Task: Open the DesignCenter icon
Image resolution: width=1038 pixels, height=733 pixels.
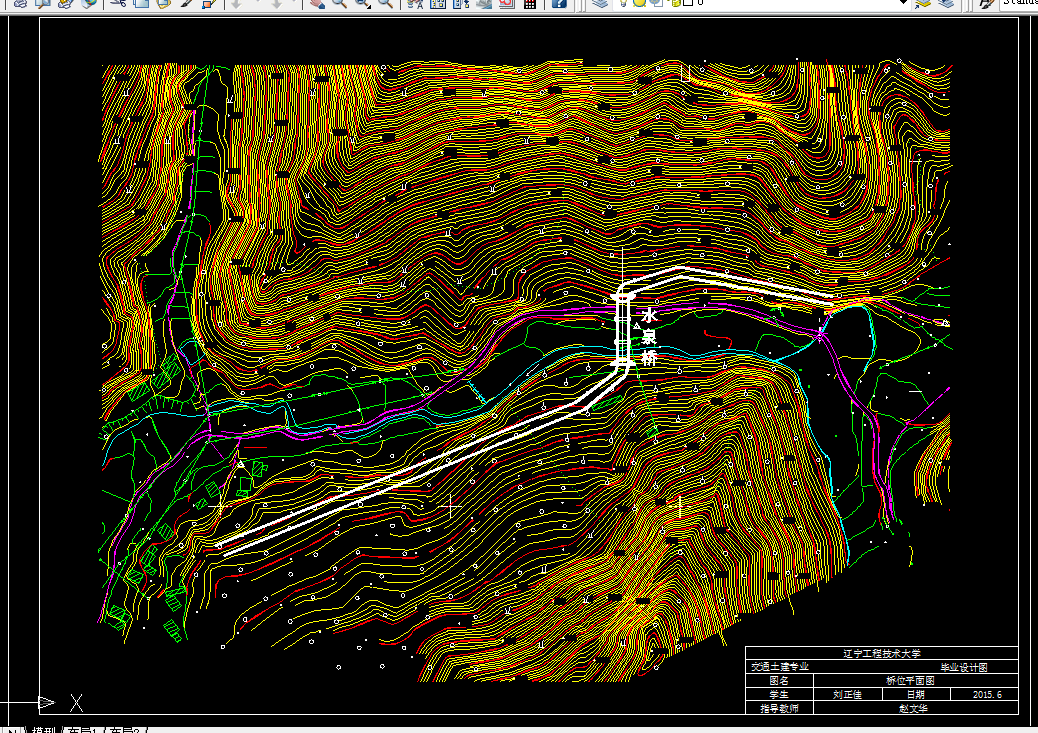Action: coord(438,3)
